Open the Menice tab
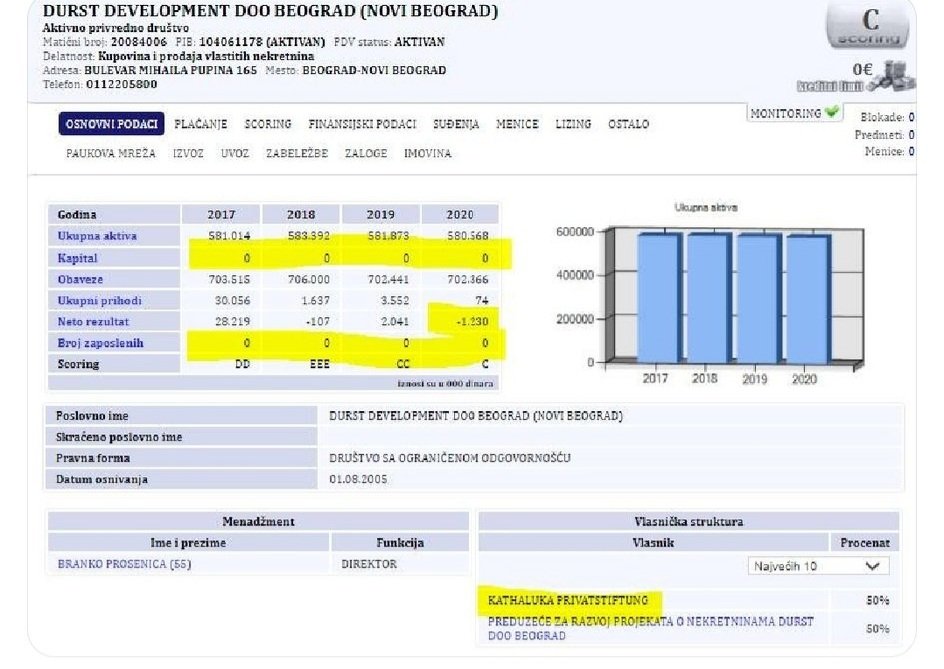The image size is (944, 669). [x=517, y=124]
